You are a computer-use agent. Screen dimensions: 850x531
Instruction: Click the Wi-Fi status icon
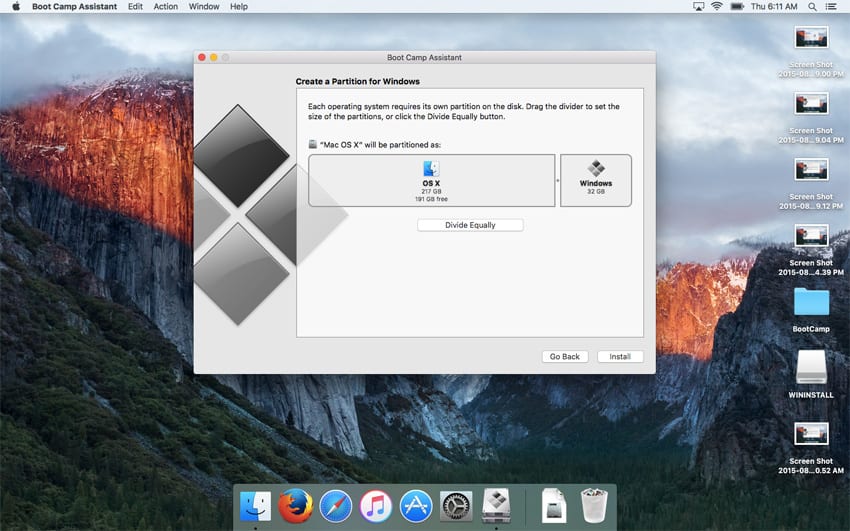[x=717, y=7]
